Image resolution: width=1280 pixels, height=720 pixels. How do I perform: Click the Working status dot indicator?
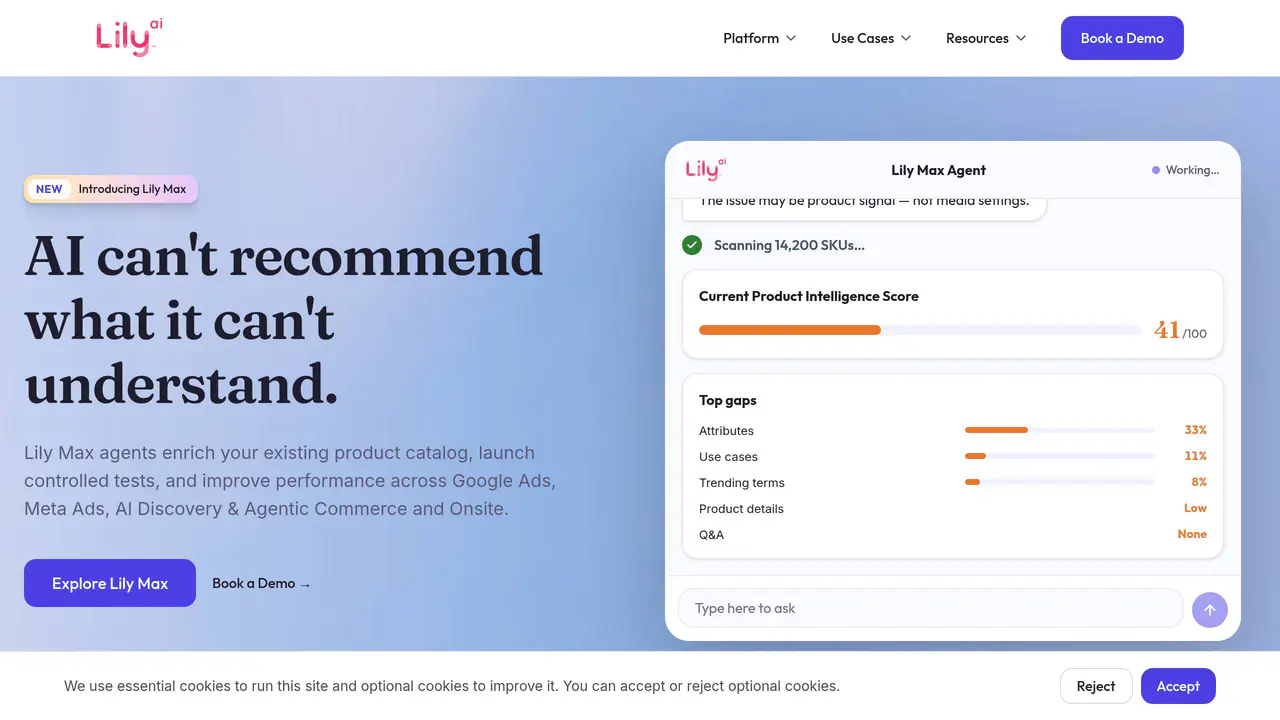[1156, 170]
